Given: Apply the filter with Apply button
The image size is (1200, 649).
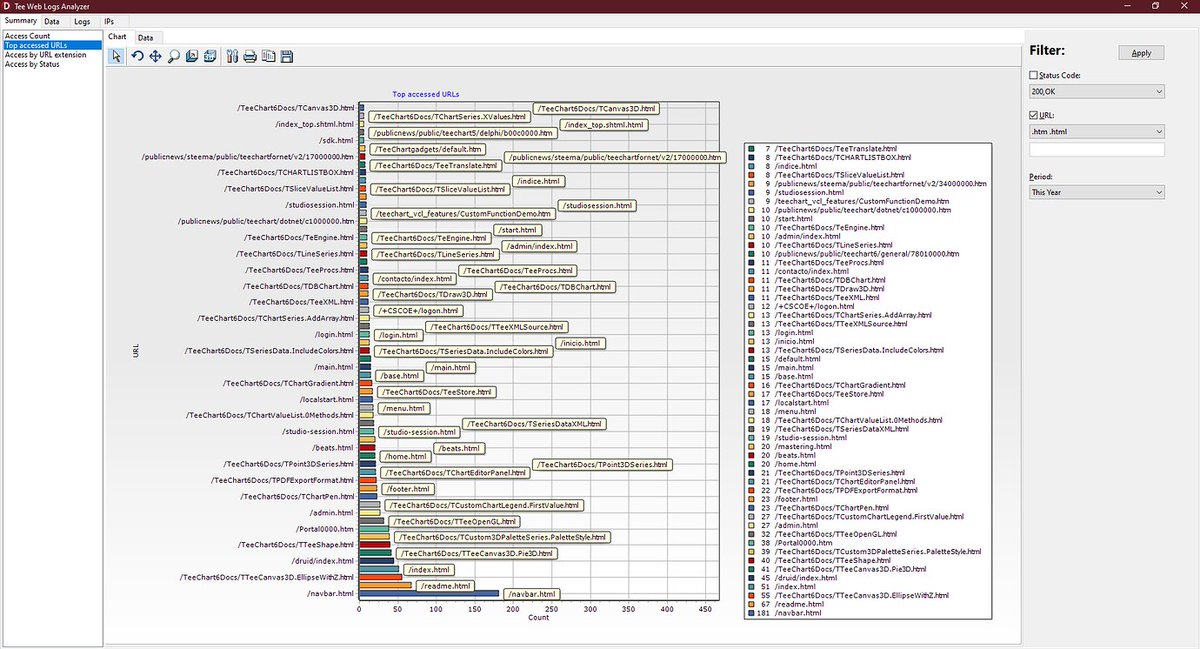Looking at the screenshot, I should pyautogui.click(x=1141, y=53).
